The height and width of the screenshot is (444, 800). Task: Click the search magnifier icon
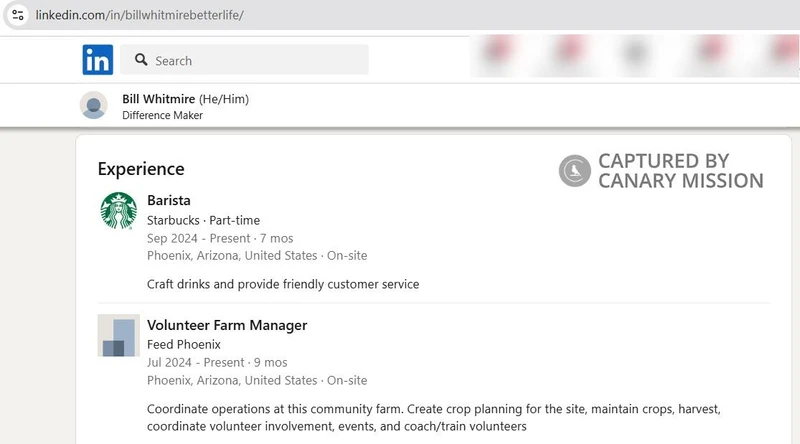point(141,60)
